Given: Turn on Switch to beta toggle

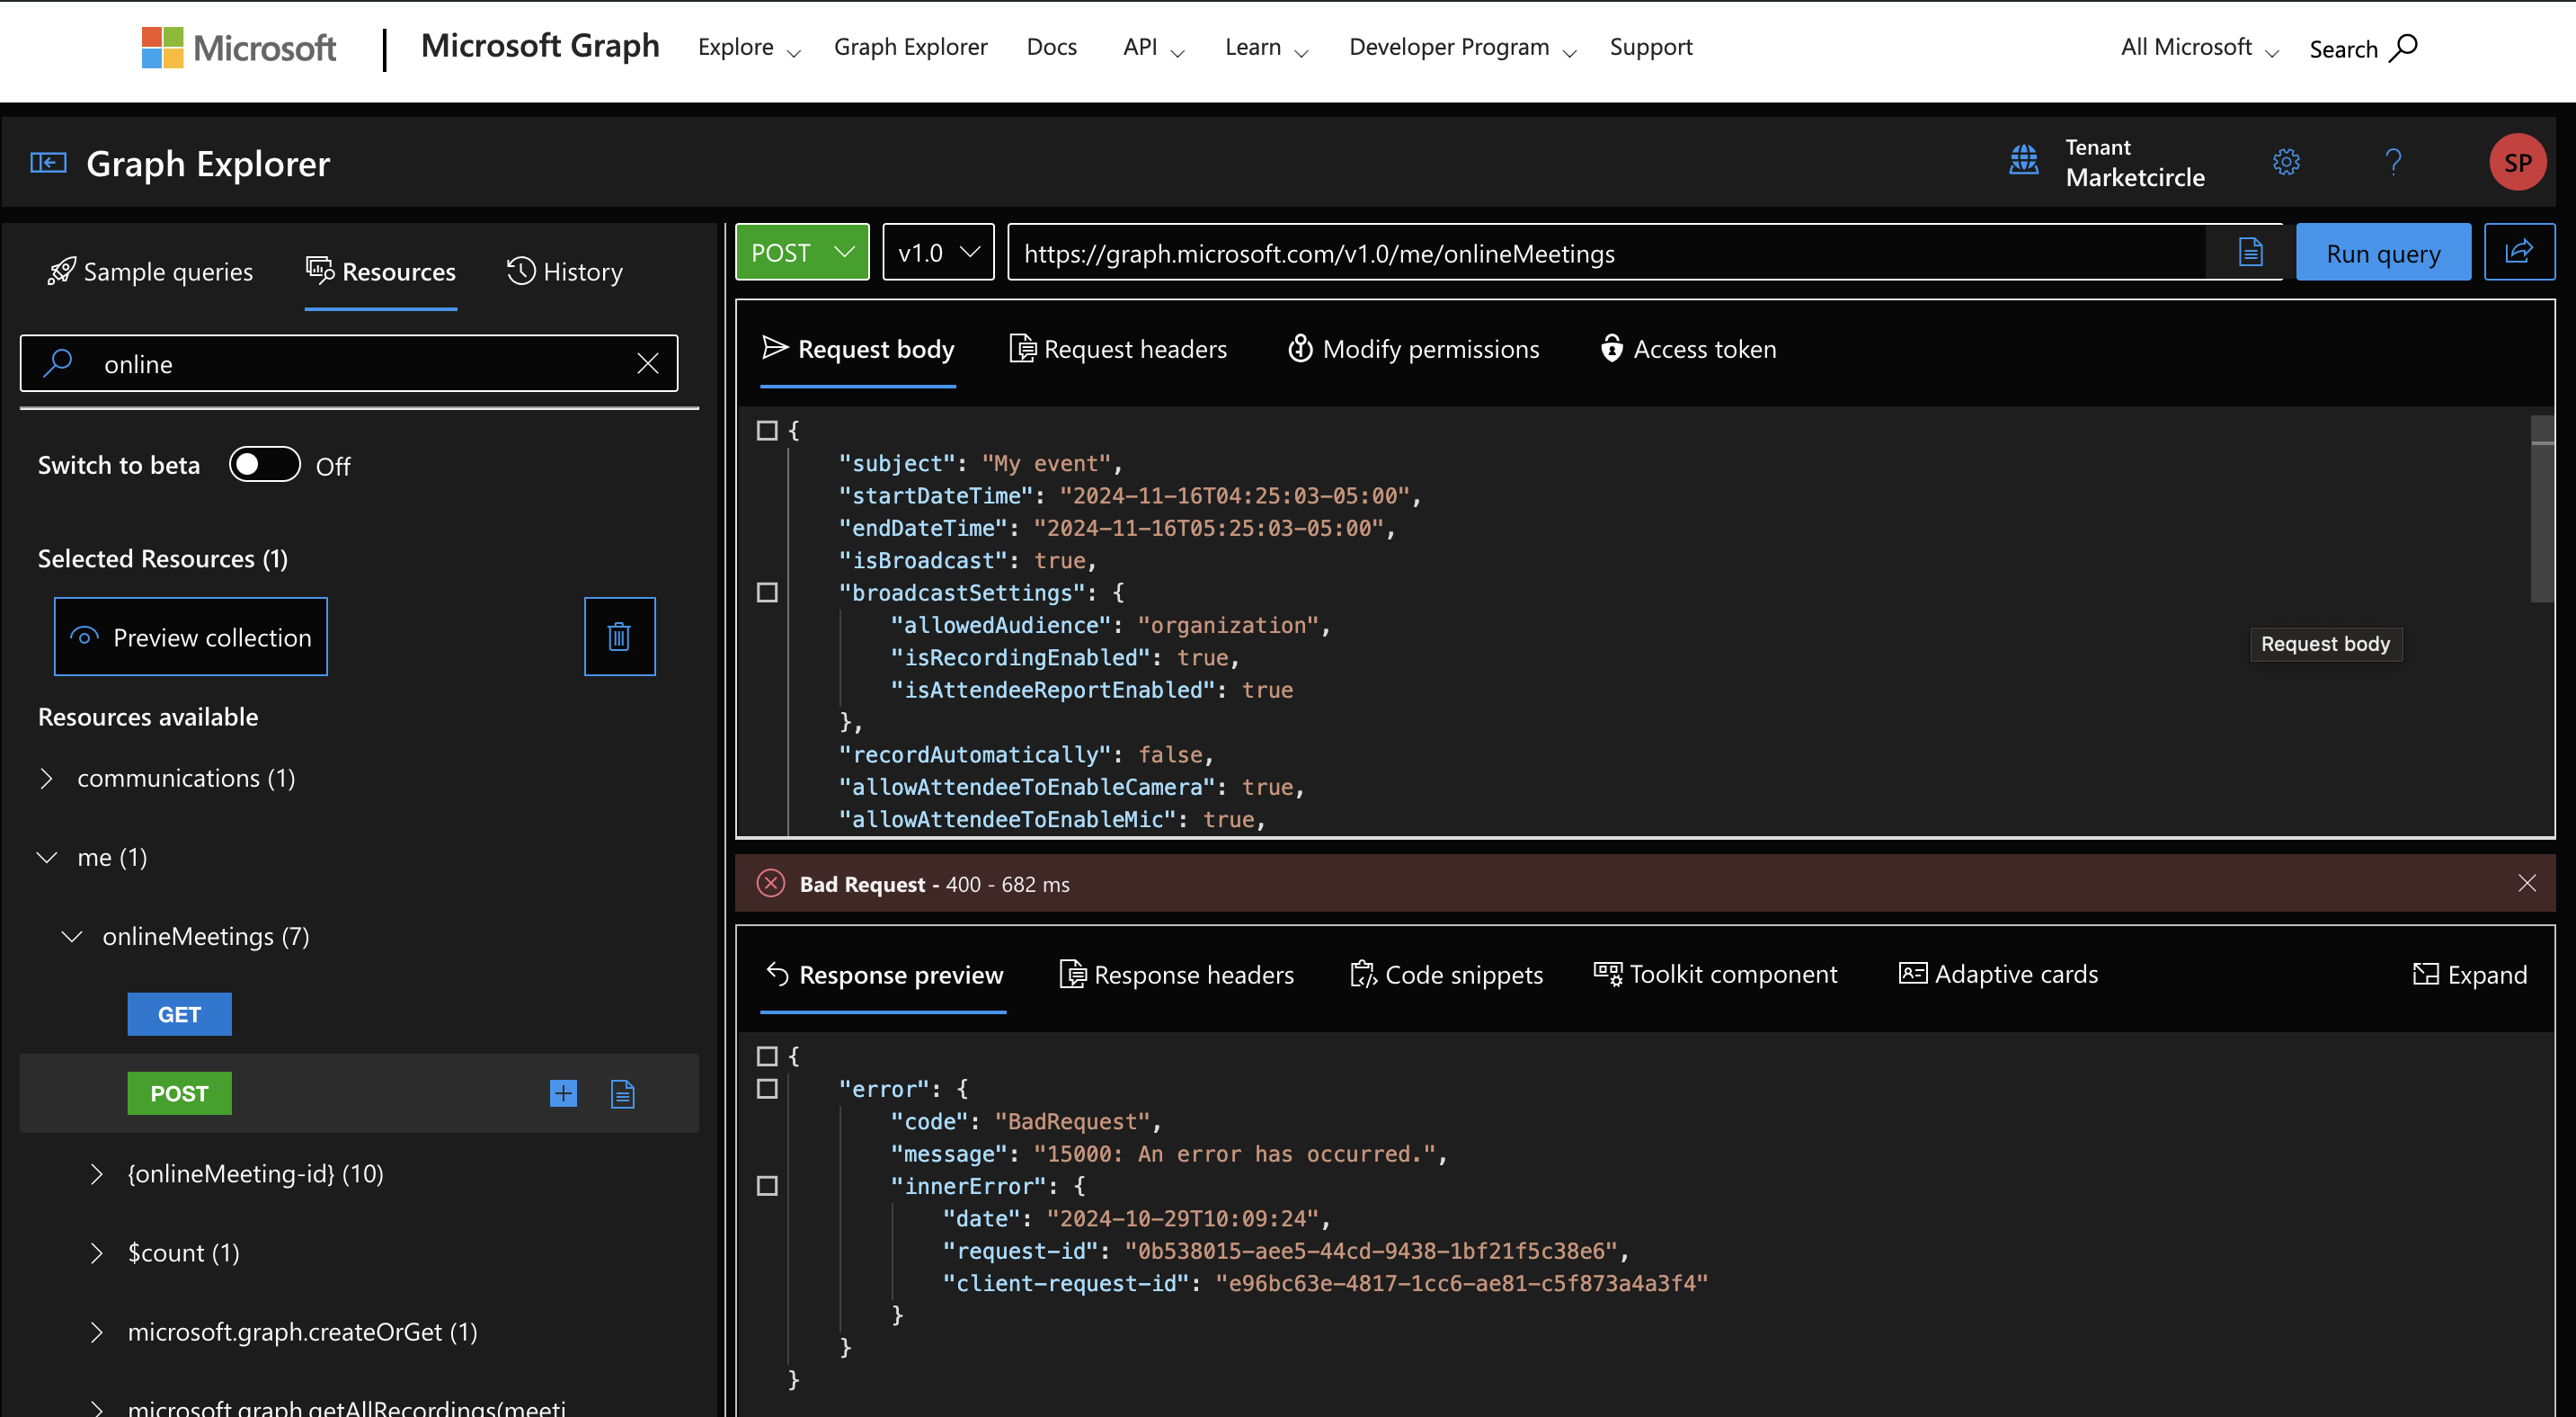Looking at the screenshot, I should [x=264, y=464].
